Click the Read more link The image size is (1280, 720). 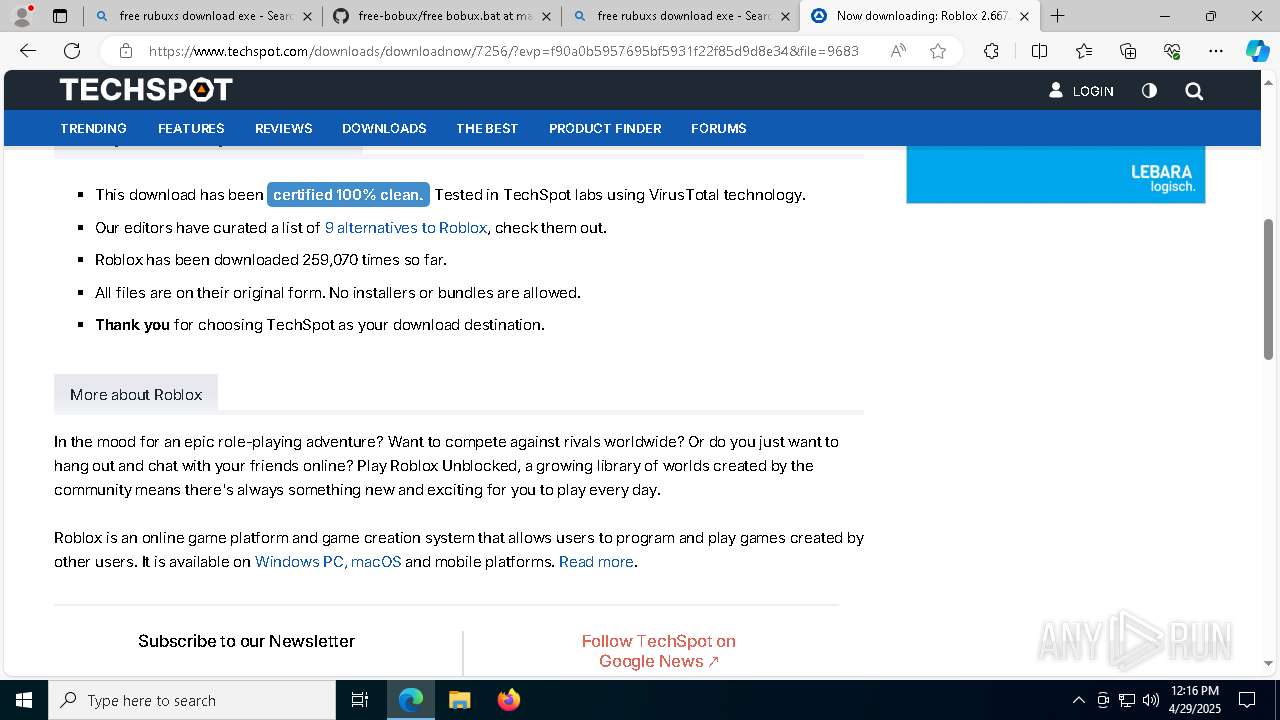[x=596, y=562]
